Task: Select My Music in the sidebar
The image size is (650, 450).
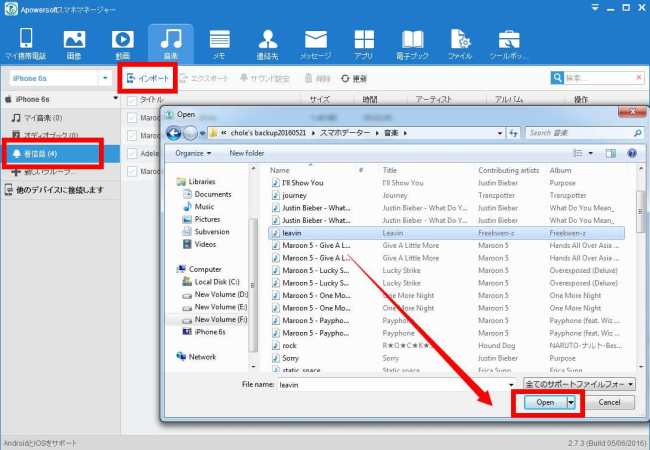Action: click(37, 118)
